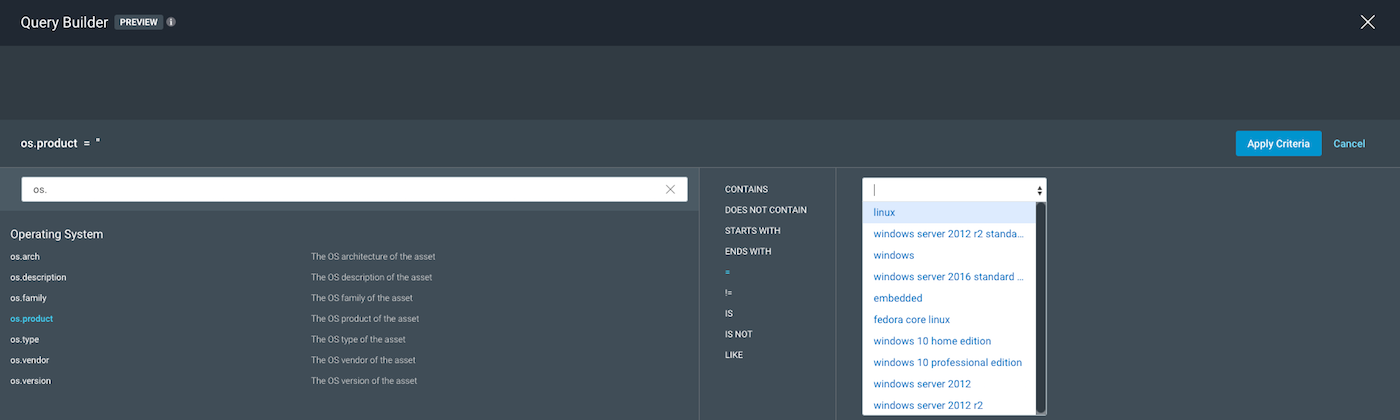Click into the attribute search input
The width and height of the screenshot is (1400, 420).
[340, 189]
